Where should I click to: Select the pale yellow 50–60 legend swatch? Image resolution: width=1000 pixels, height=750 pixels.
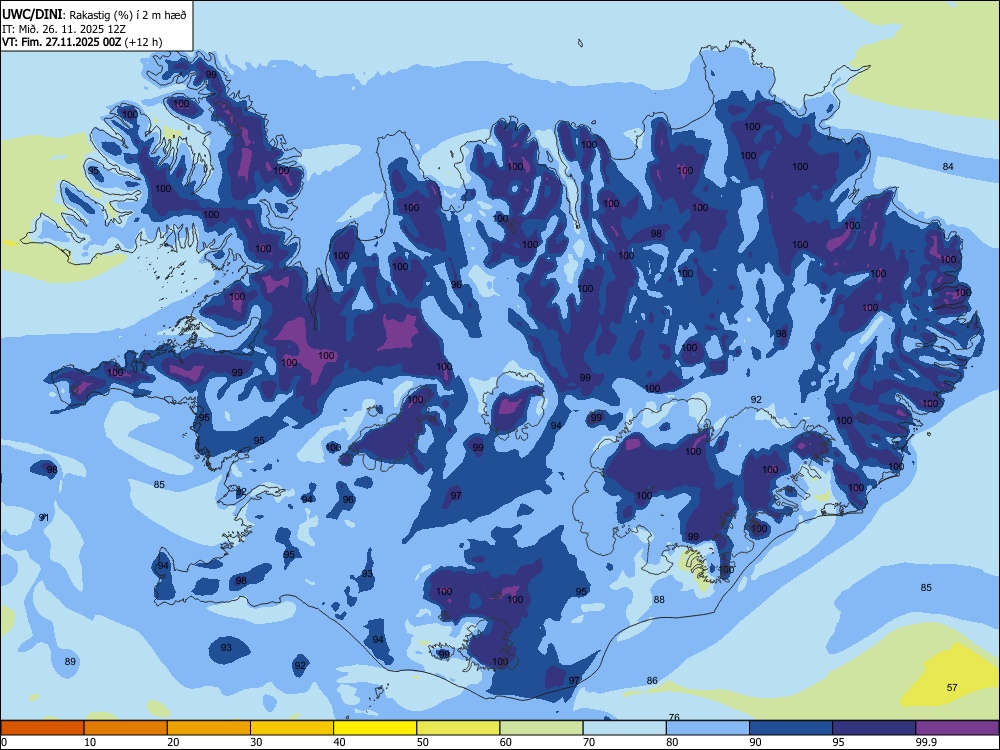458,728
